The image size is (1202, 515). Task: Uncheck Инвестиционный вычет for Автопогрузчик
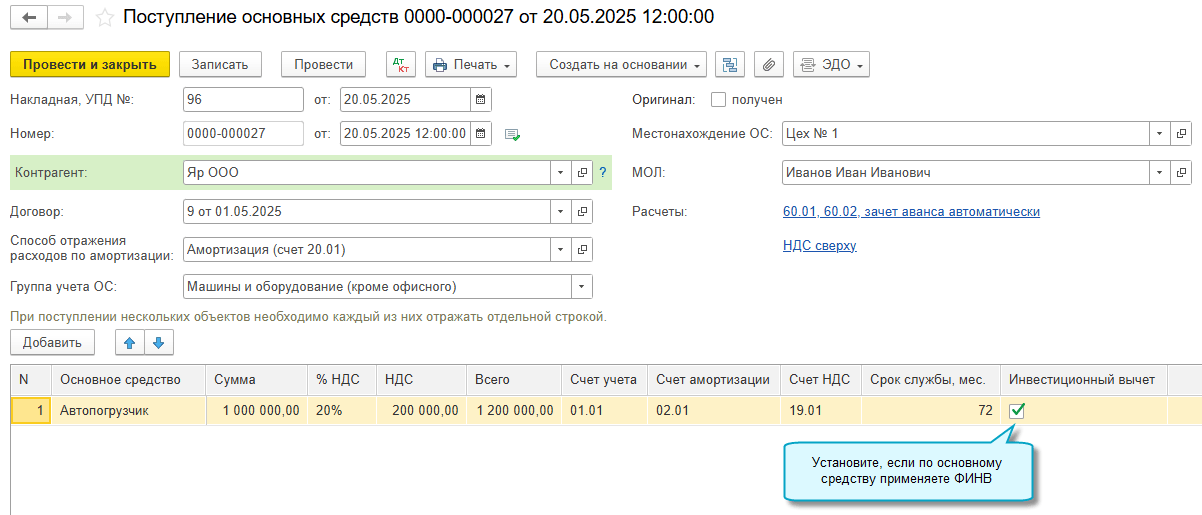pyautogui.click(x=1017, y=410)
